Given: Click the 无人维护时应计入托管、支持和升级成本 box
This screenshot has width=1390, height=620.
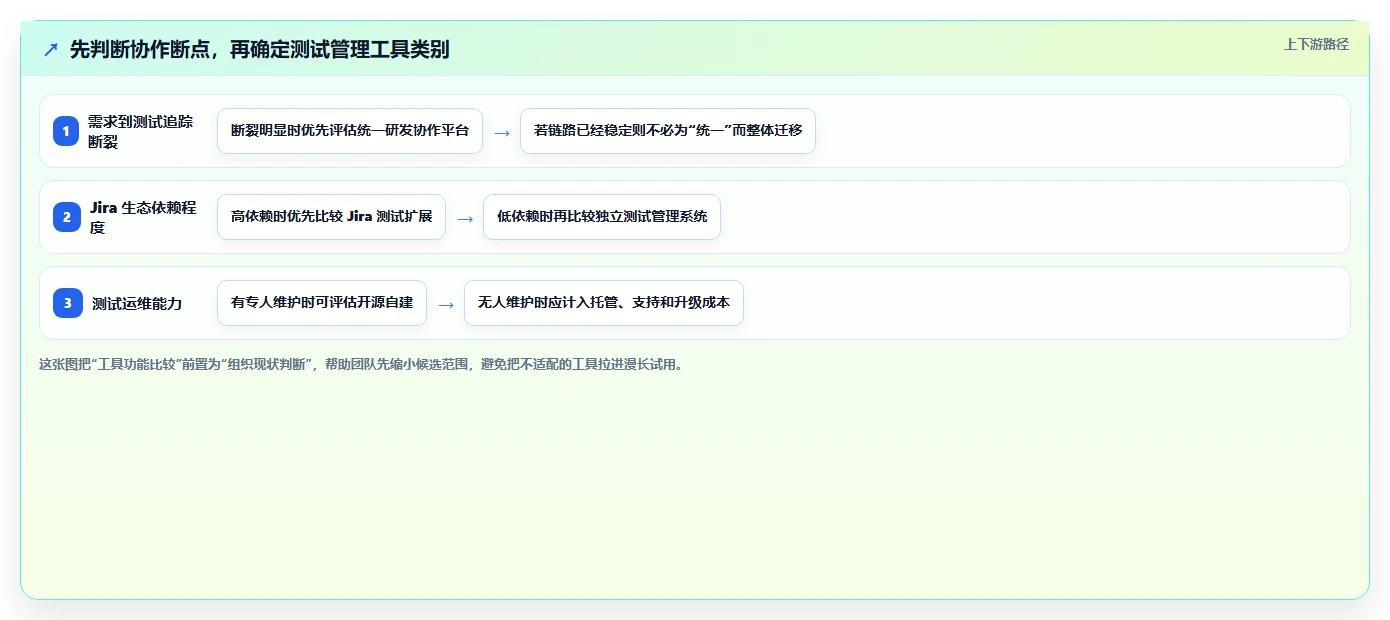Looking at the screenshot, I should (x=604, y=303).
